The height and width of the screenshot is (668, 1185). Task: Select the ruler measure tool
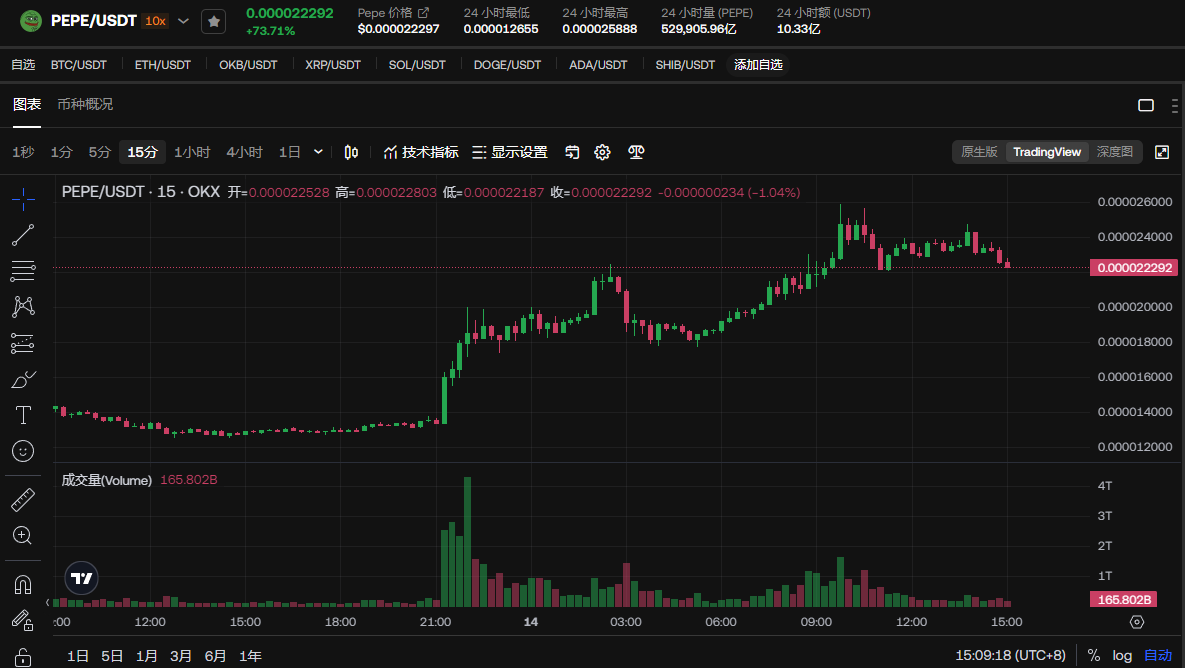[23, 499]
